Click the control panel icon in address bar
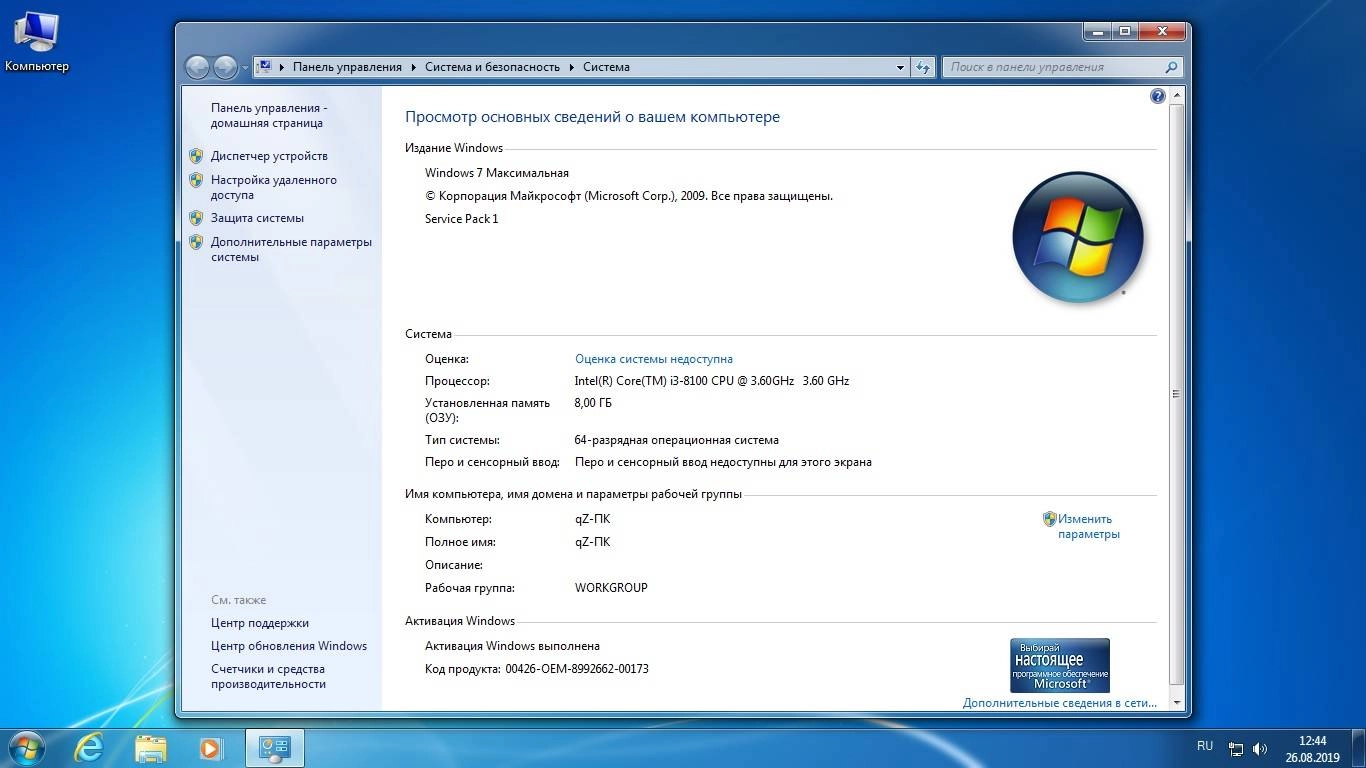This screenshot has height=768, width=1366. tap(265, 67)
